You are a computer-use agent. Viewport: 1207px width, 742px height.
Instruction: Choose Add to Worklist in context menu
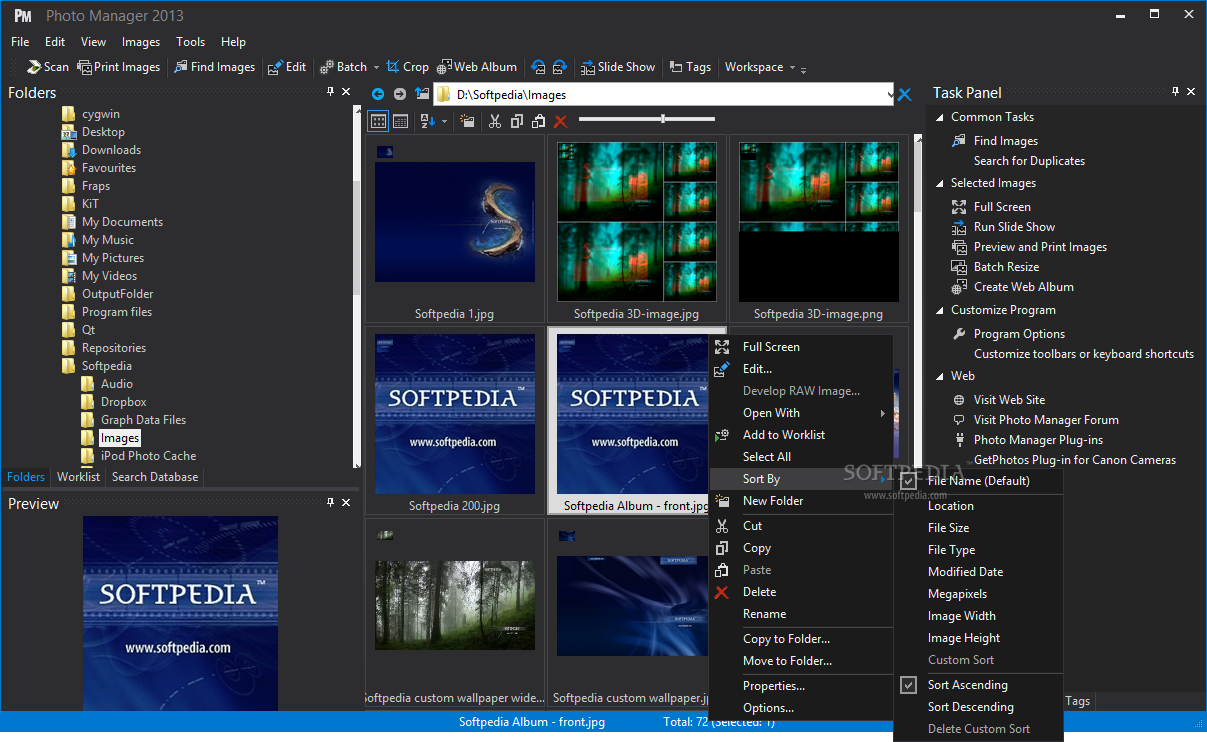[801, 435]
